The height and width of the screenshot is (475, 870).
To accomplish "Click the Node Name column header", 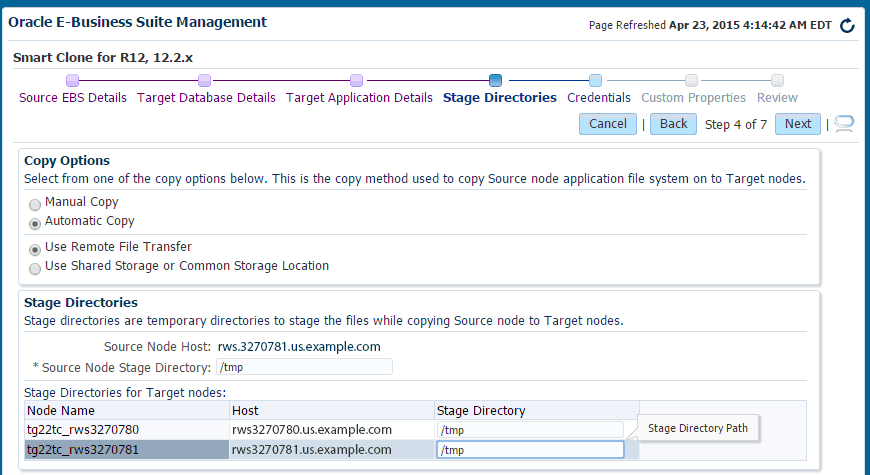I will click(x=127, y=411).
